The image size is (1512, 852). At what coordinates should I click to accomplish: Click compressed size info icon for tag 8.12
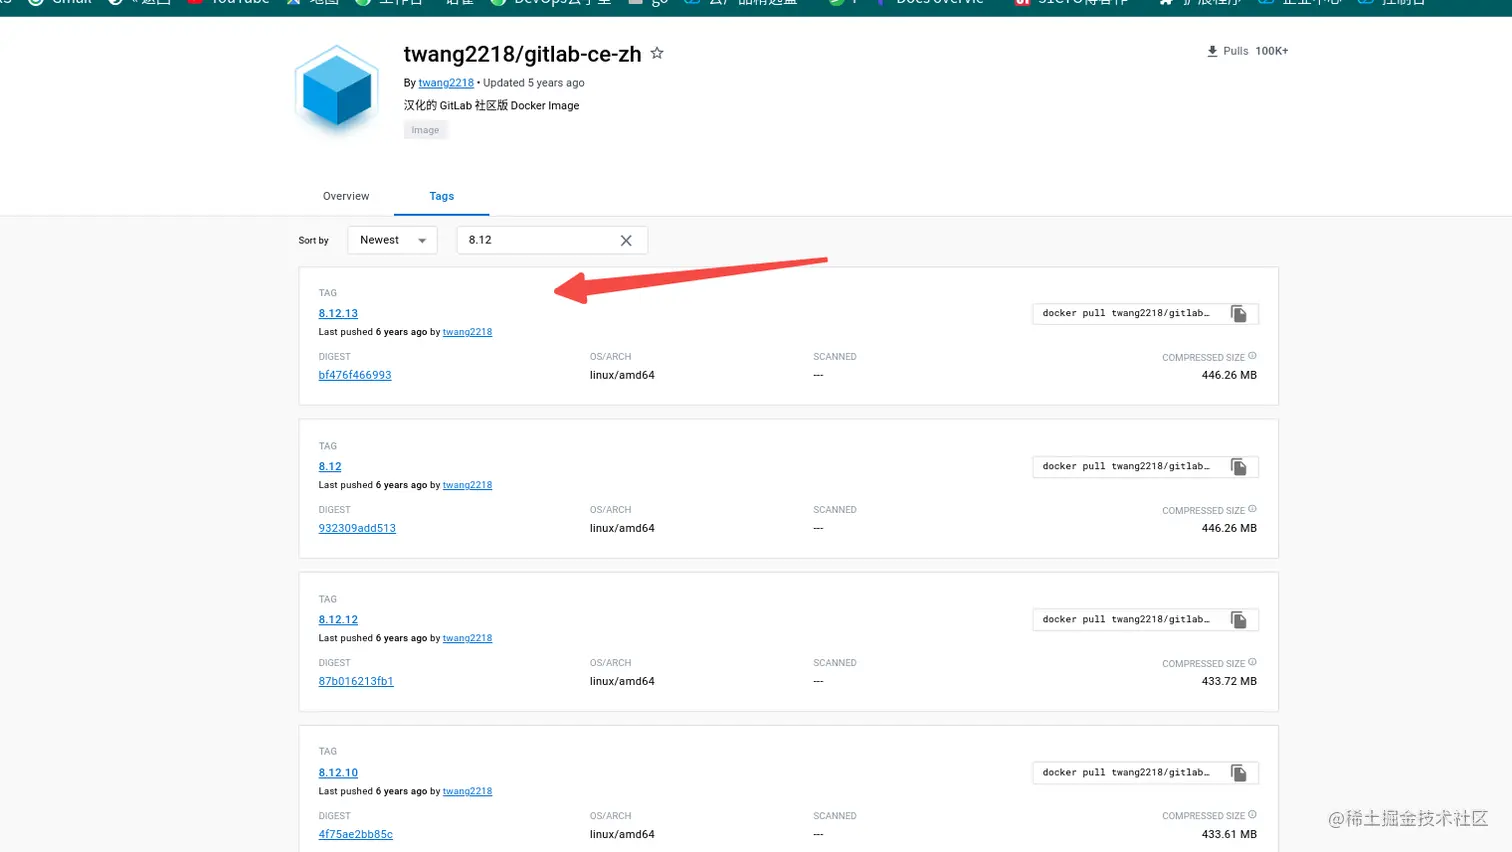pos(1252,509)
